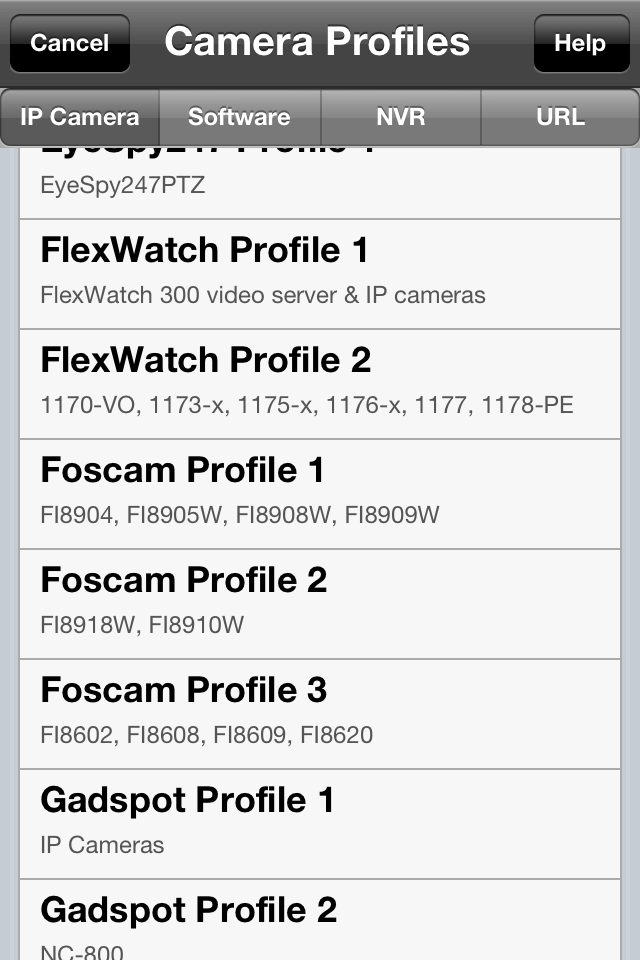Select the EyeSpy247PTZ profile row
Screen dimensions: 640x960
320,182
